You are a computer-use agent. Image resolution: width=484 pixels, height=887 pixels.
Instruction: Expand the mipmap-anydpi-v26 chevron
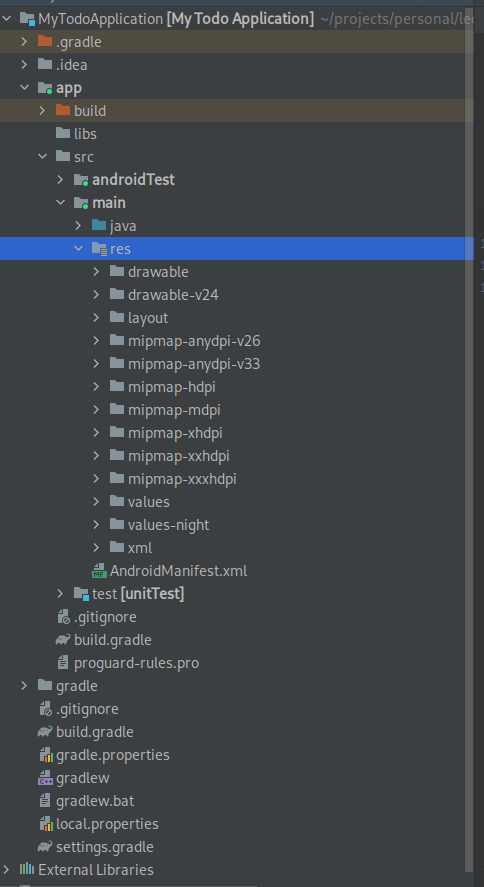(x=97, y=341)
